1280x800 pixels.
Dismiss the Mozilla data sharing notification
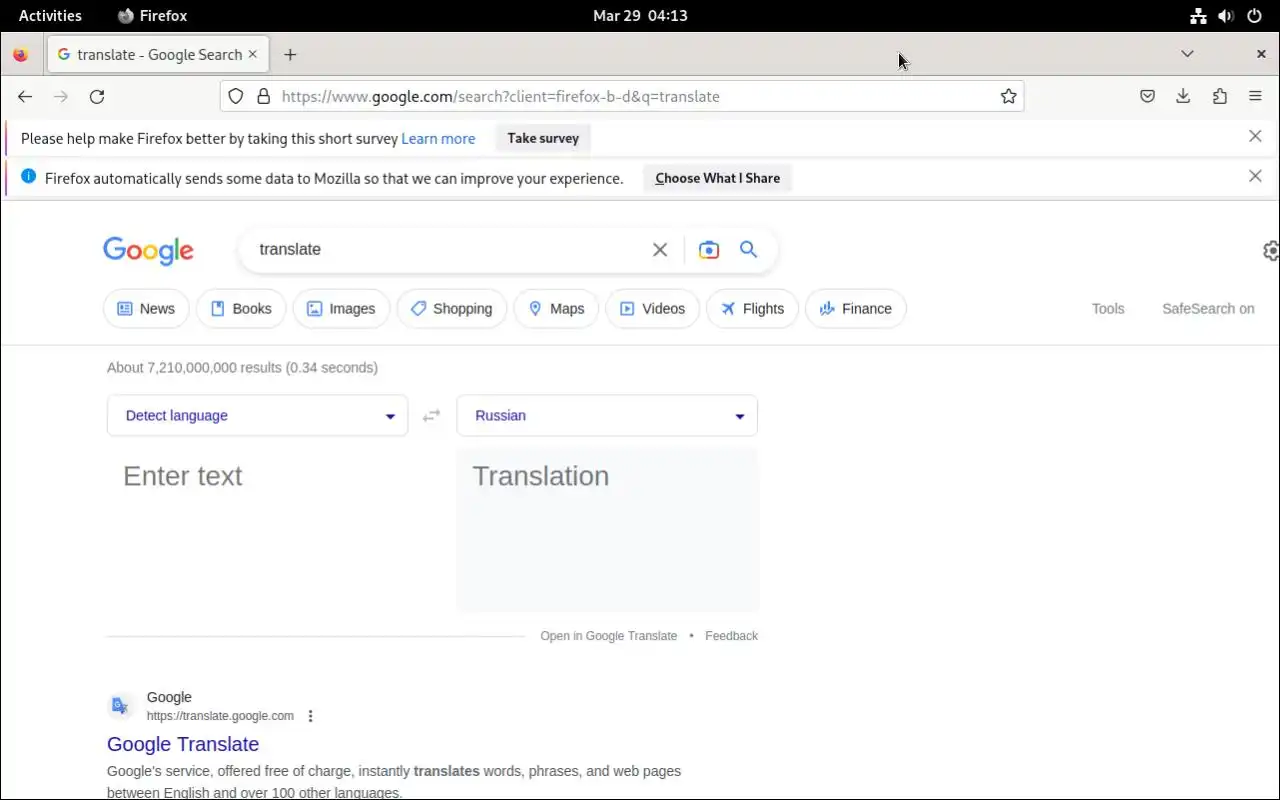[x=1255, y=176]
